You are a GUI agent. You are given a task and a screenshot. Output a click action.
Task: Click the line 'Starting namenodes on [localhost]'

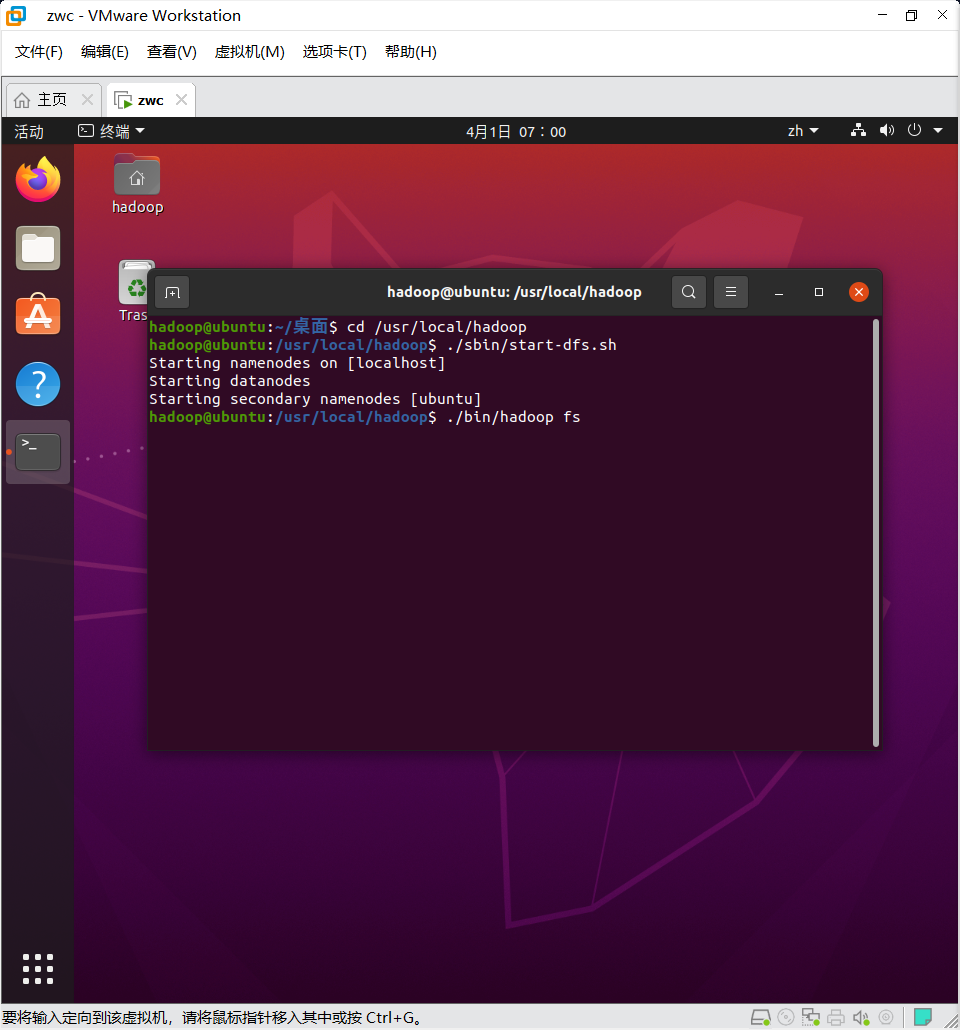point(297,363)
